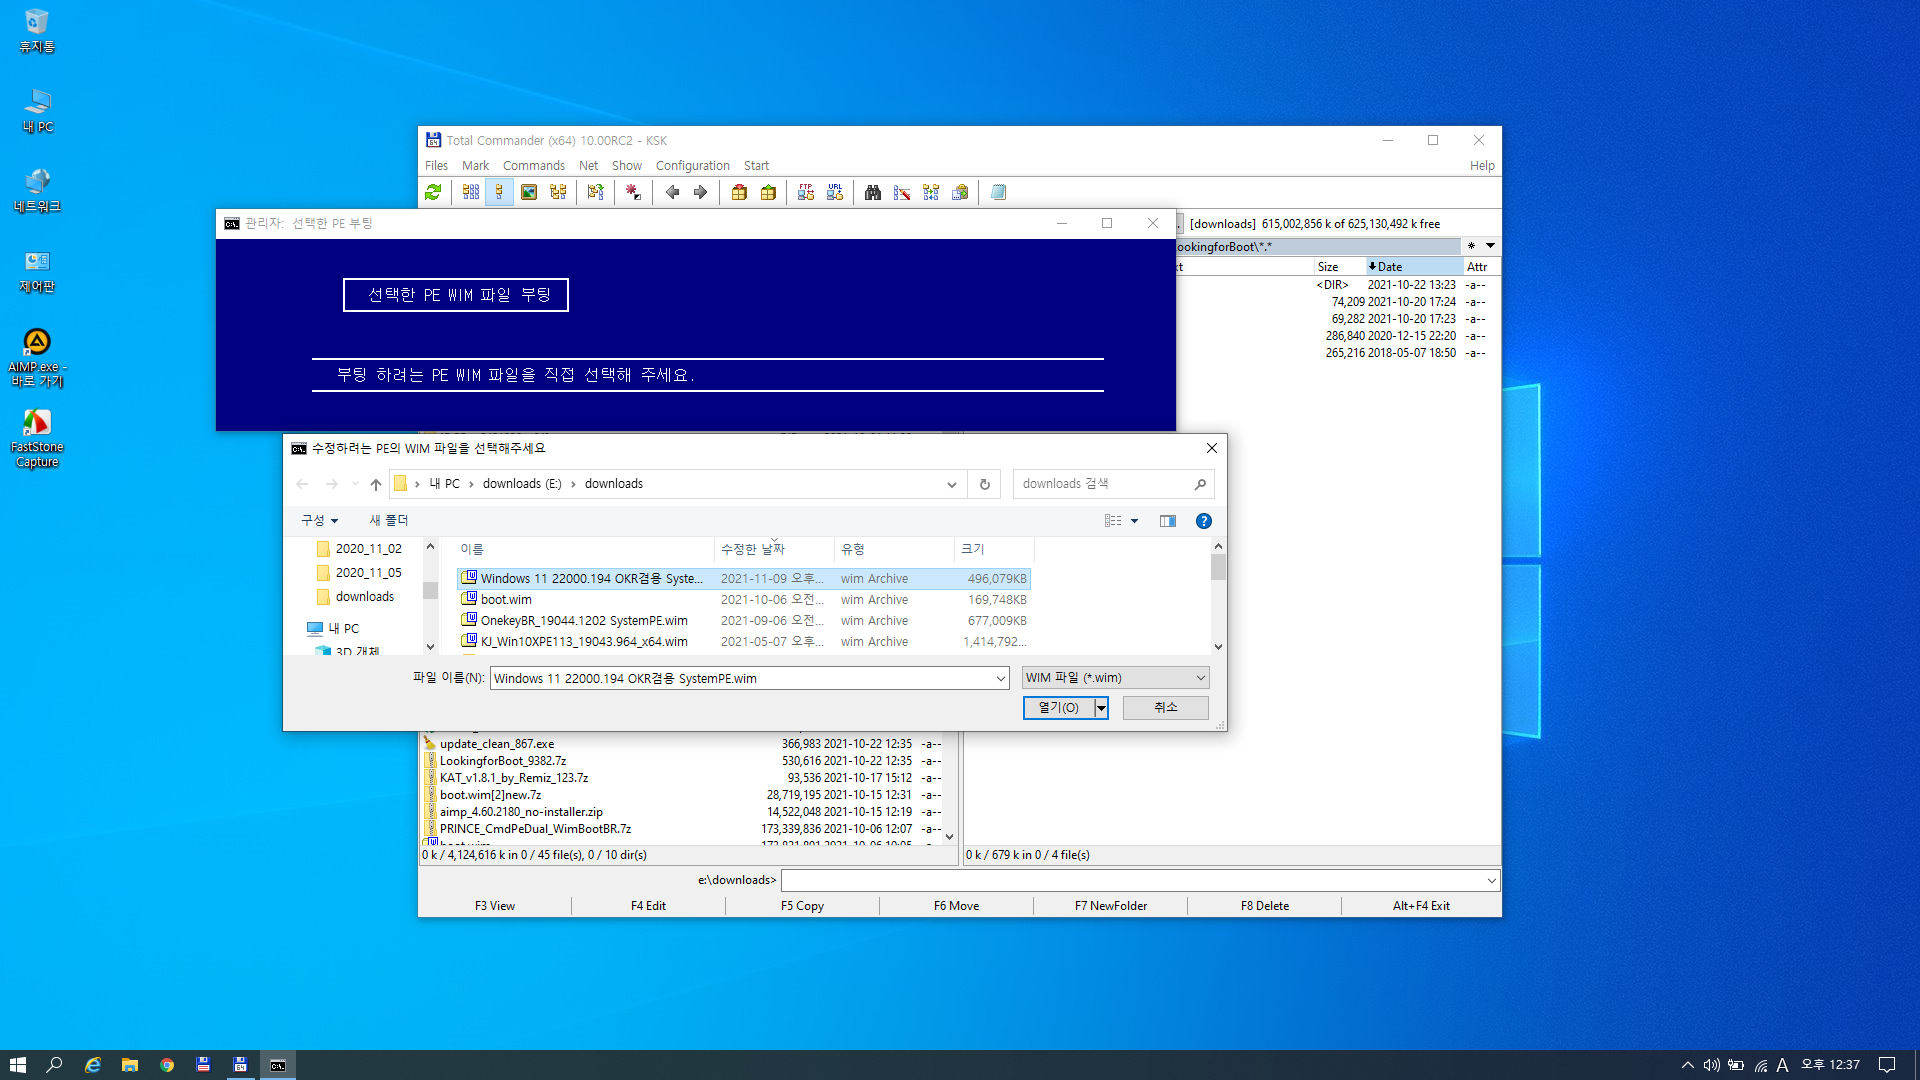The width and height of the screenshot is (1920, 1080).
Task: Toggle the preview pane icon in file dialog
Action: [1168, 521]
